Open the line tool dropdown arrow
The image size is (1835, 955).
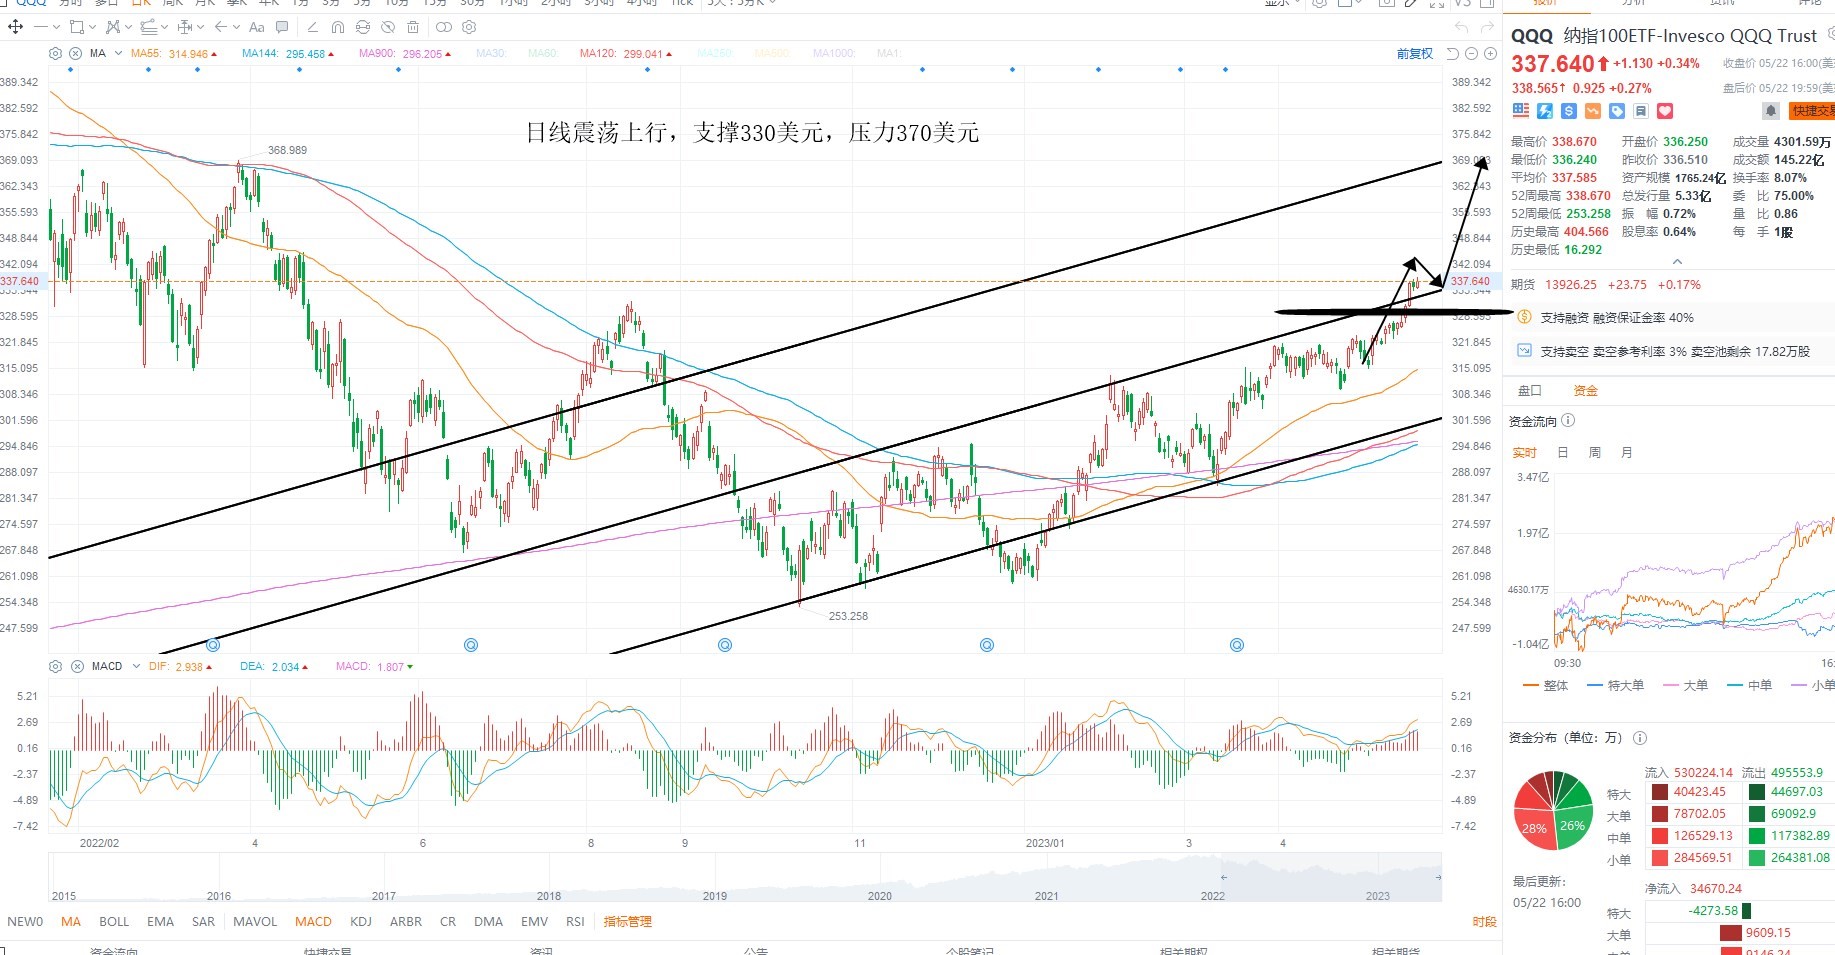click(x=56, y=27)
